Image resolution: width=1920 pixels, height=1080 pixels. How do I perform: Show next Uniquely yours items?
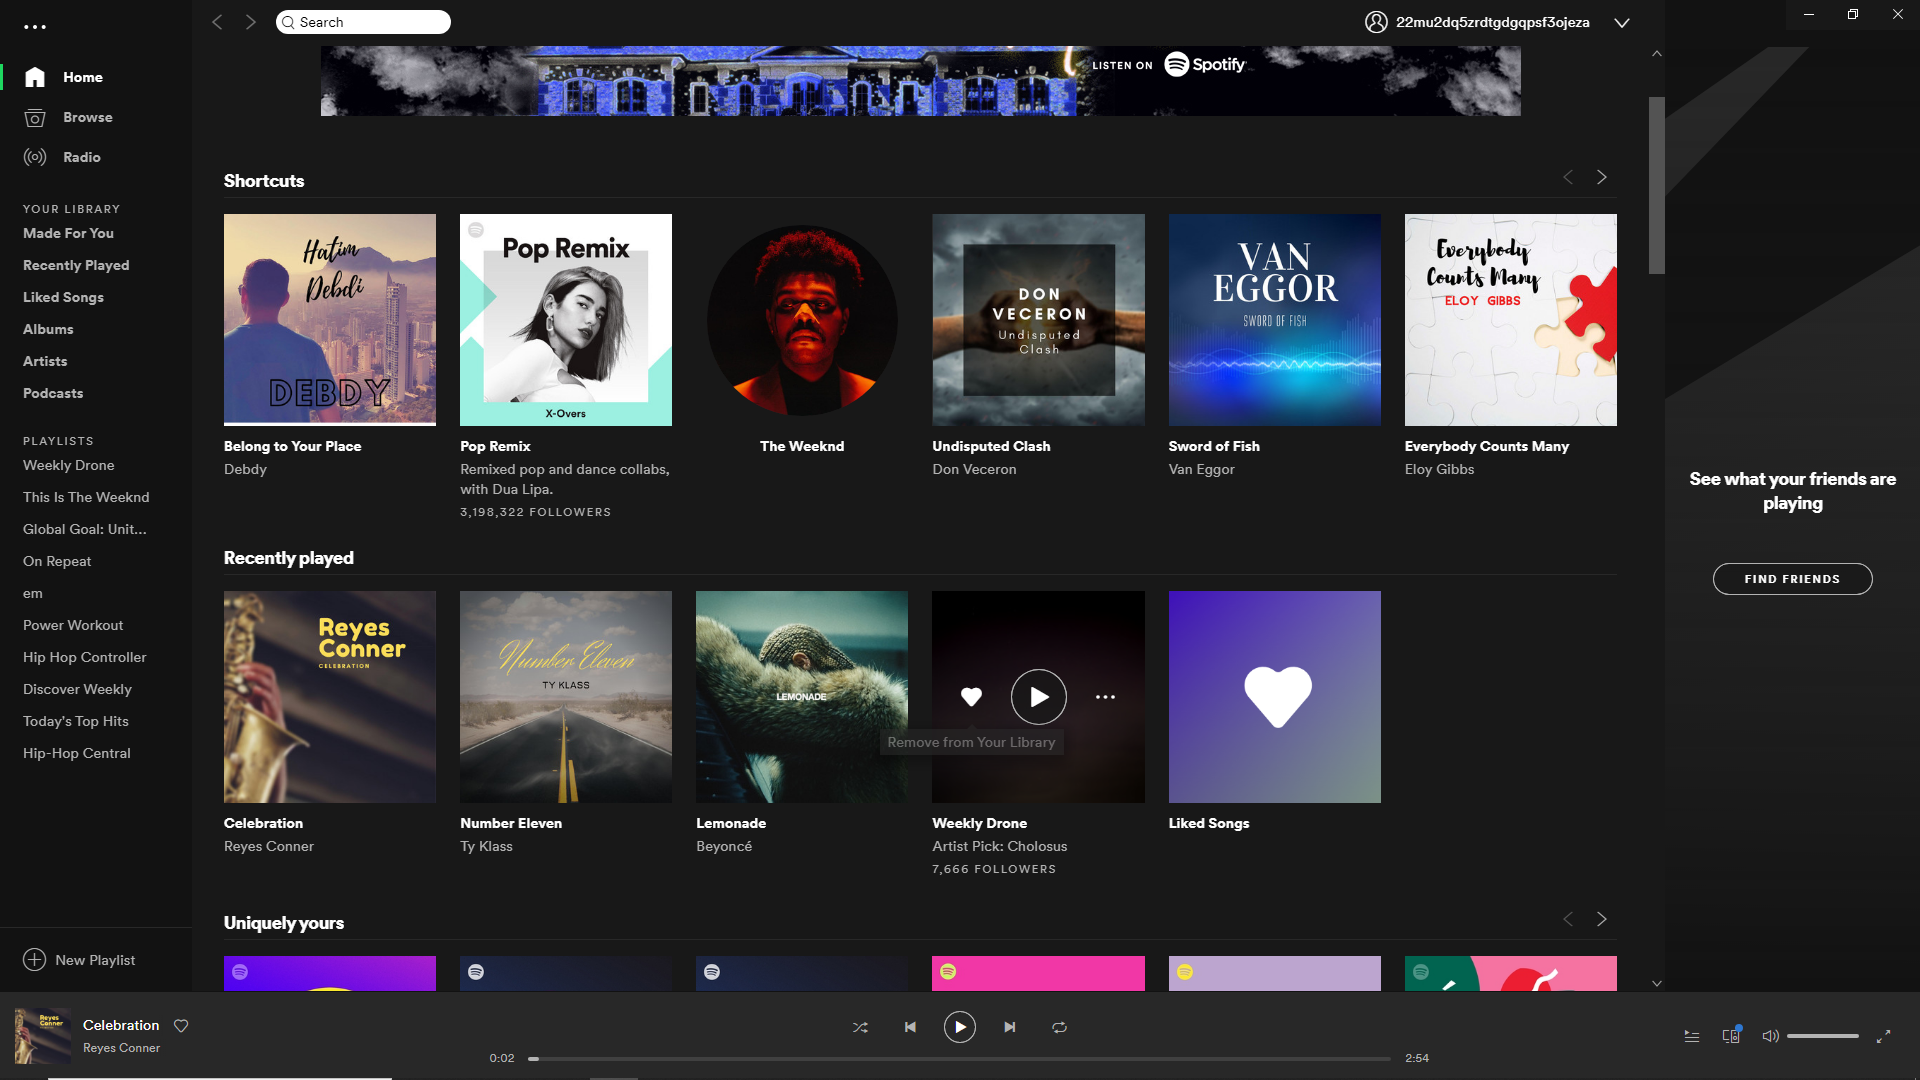click(1602, 919)
